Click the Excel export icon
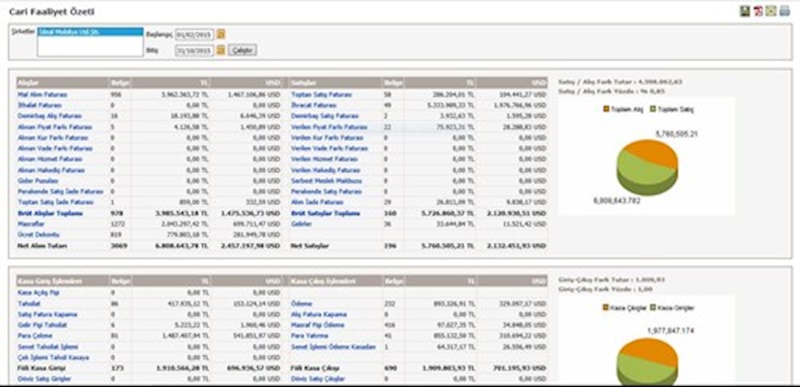Image resolution: width=800 pixels, height=387 pixels. point(771,11)
